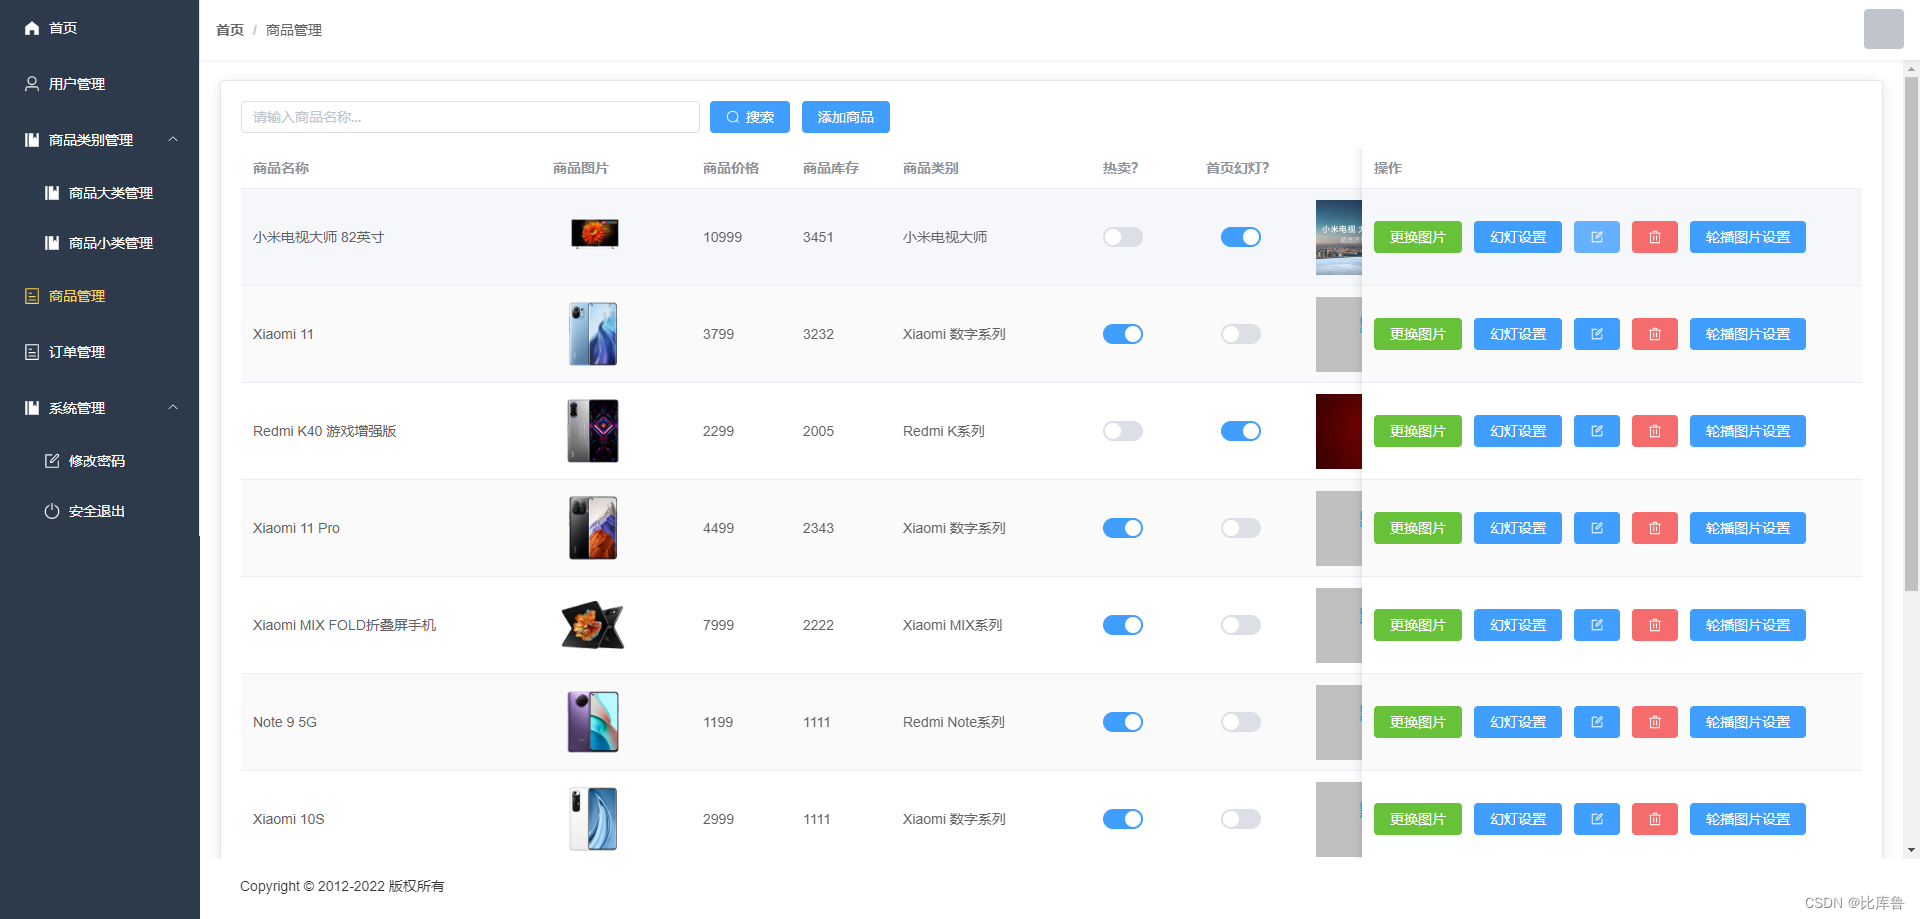This screenshot has height=919, width=1920.
Task: Click the home icon in the sidebar
Action: (x=32, y=28)
